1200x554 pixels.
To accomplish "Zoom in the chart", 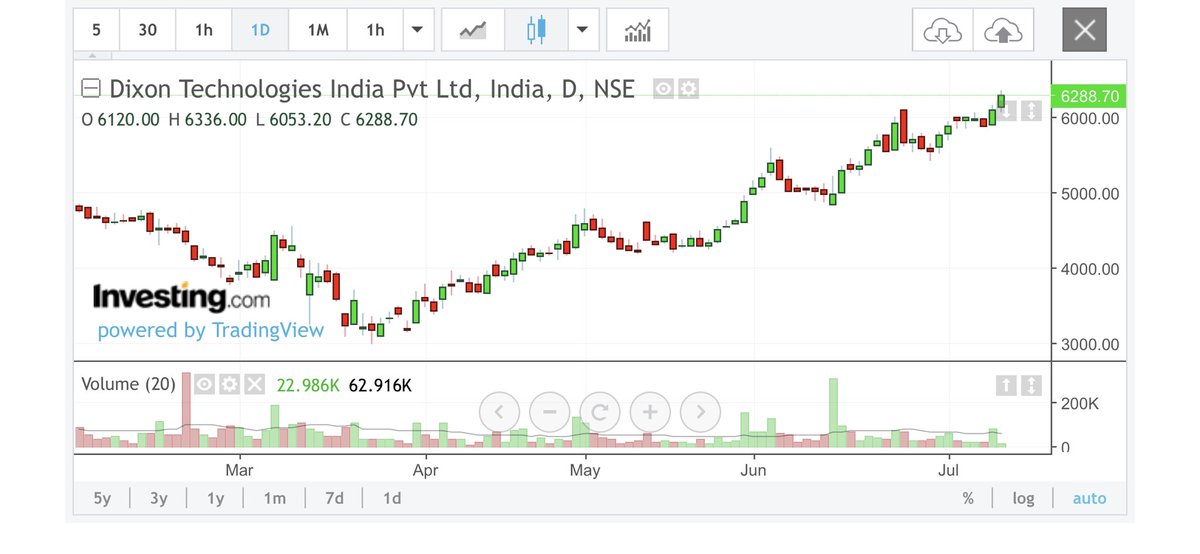I will pyautogui.click(x=650, y=410).
